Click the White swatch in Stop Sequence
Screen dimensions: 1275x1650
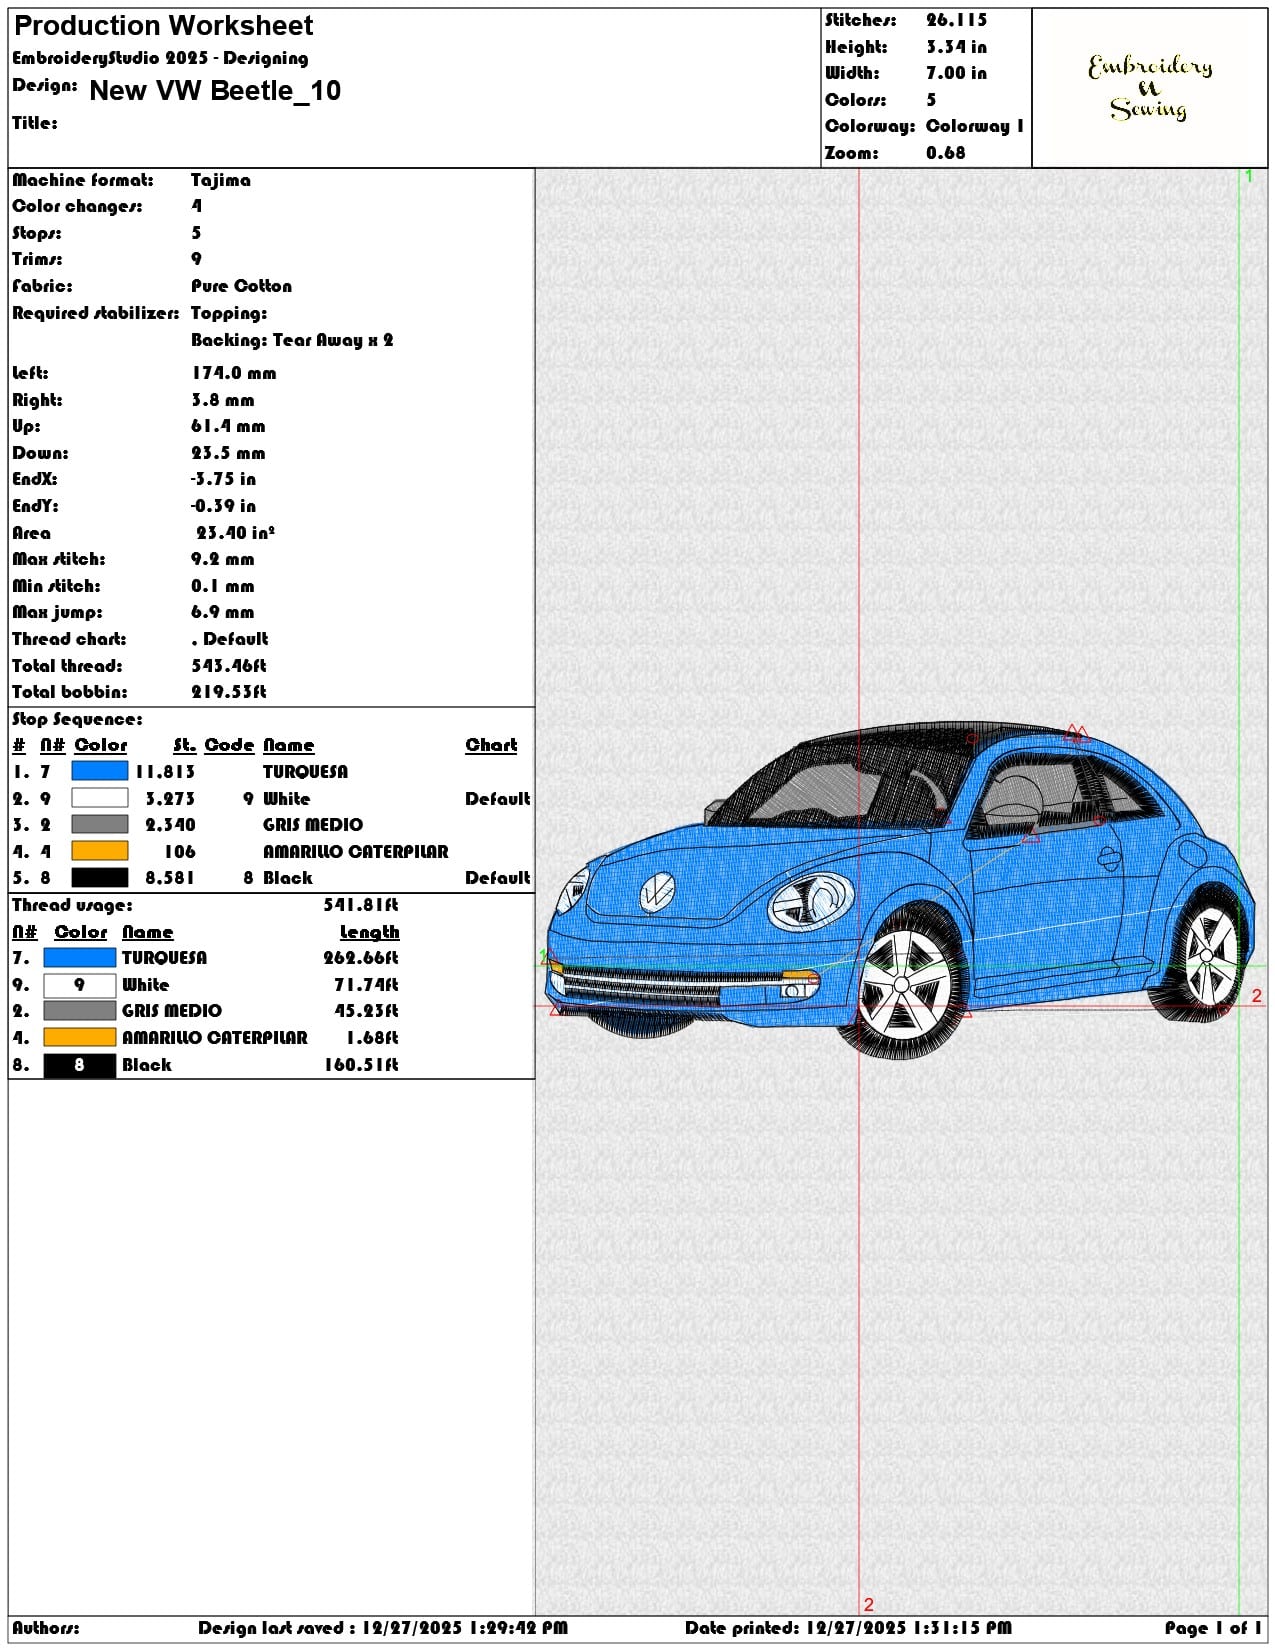tap(100, 798)
